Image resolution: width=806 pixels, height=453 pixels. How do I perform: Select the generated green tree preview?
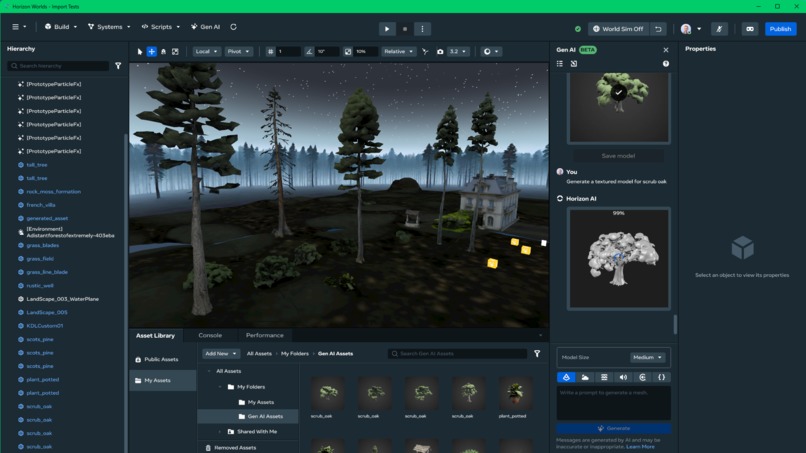click(618, 107)
